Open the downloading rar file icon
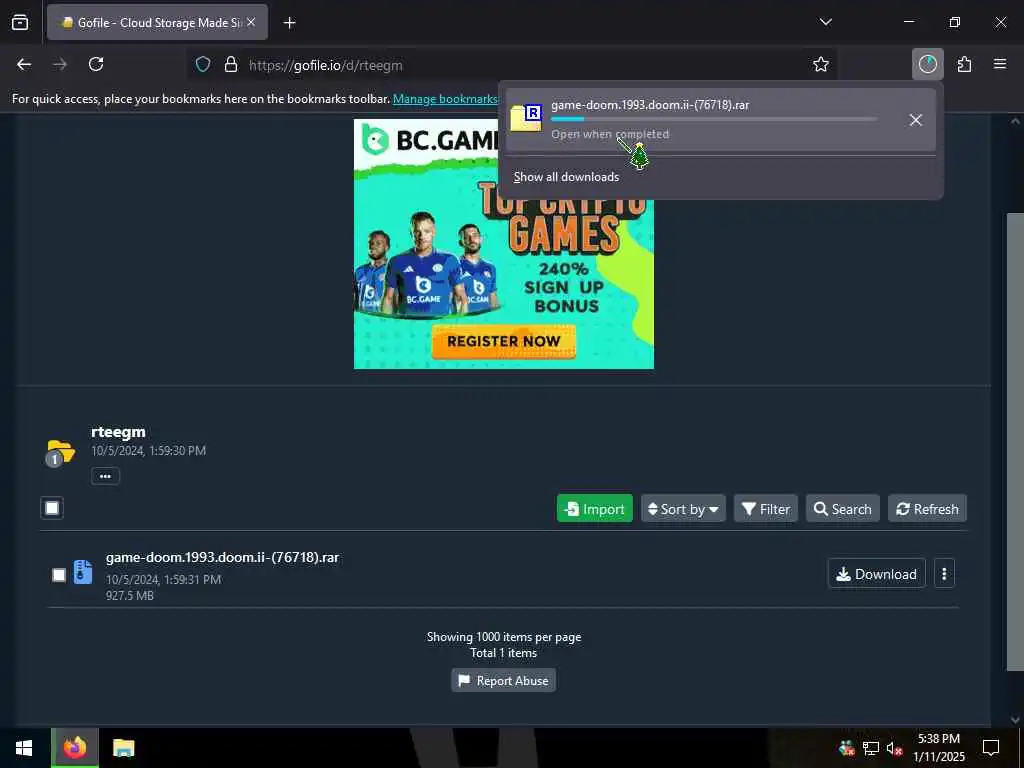This screenshot has height=768, width=1024. coord(526,118)
